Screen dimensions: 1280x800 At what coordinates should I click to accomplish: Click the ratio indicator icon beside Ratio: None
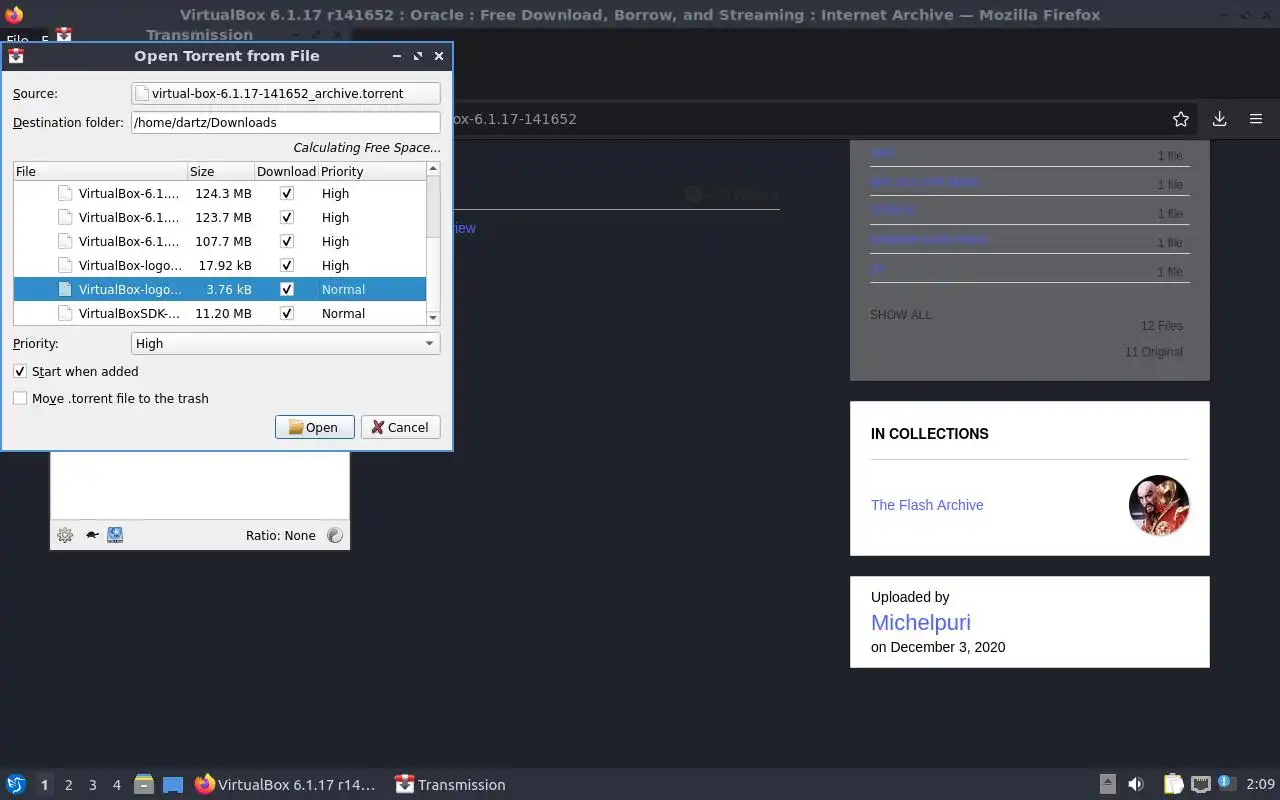(335, 535)
